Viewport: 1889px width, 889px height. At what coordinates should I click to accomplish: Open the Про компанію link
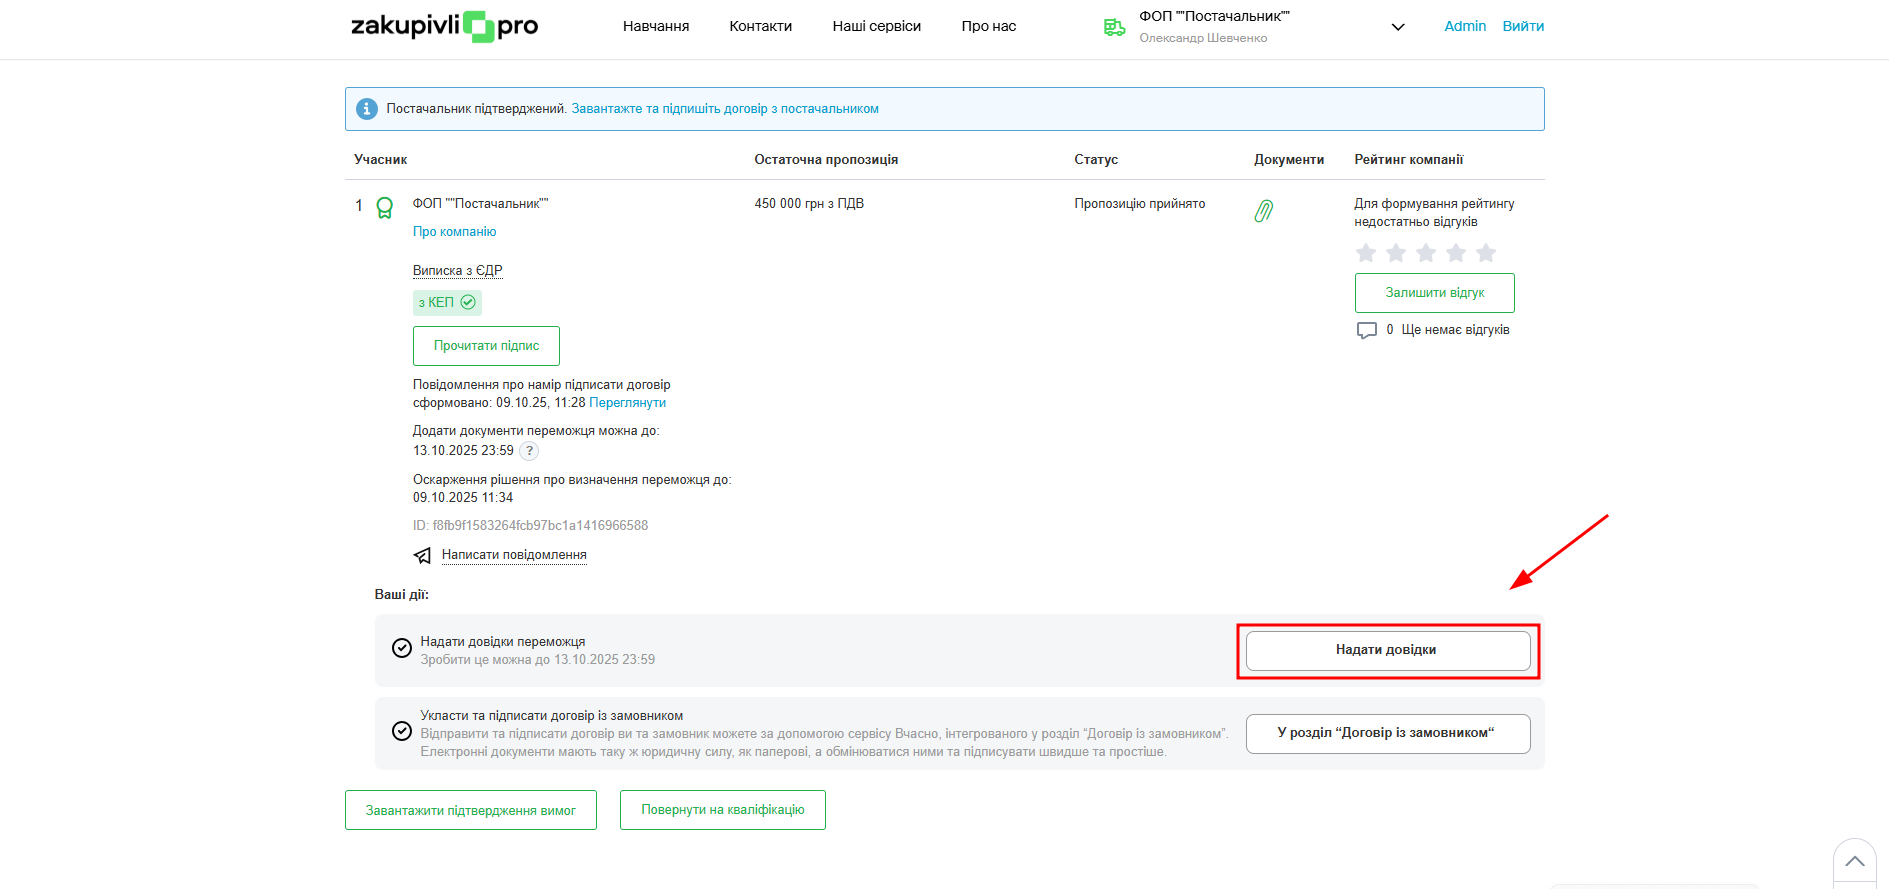[x=454, y=232]
